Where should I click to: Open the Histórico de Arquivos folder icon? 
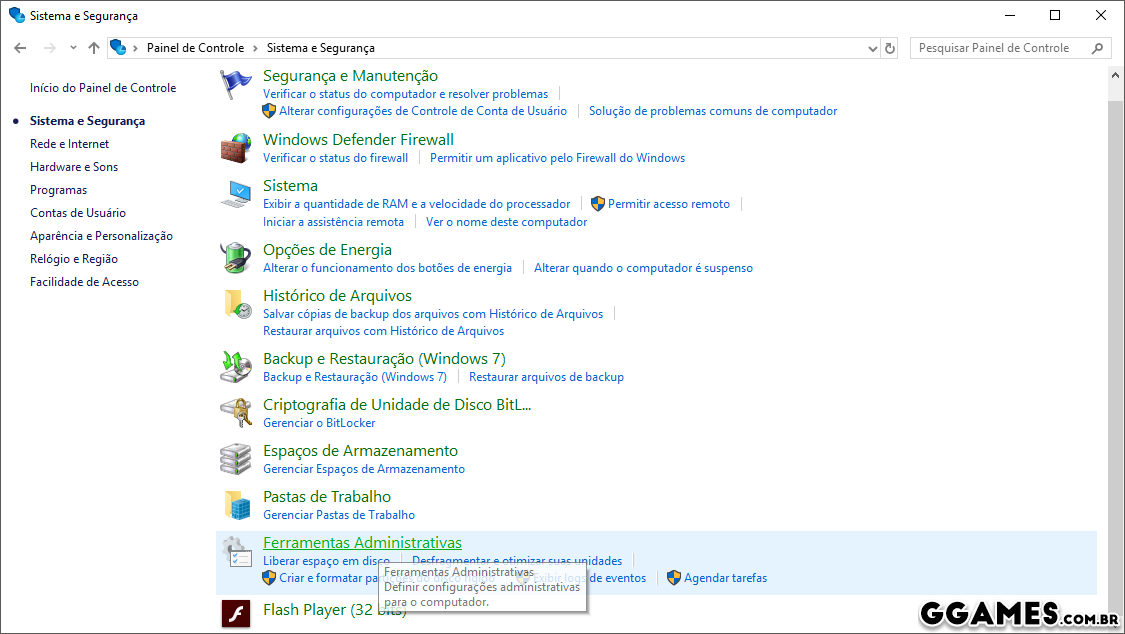click(236, 304)
